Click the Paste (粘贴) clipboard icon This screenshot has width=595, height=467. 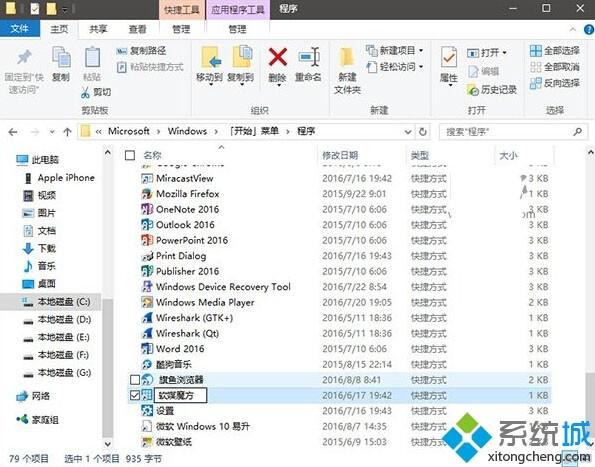pos(92,58)
